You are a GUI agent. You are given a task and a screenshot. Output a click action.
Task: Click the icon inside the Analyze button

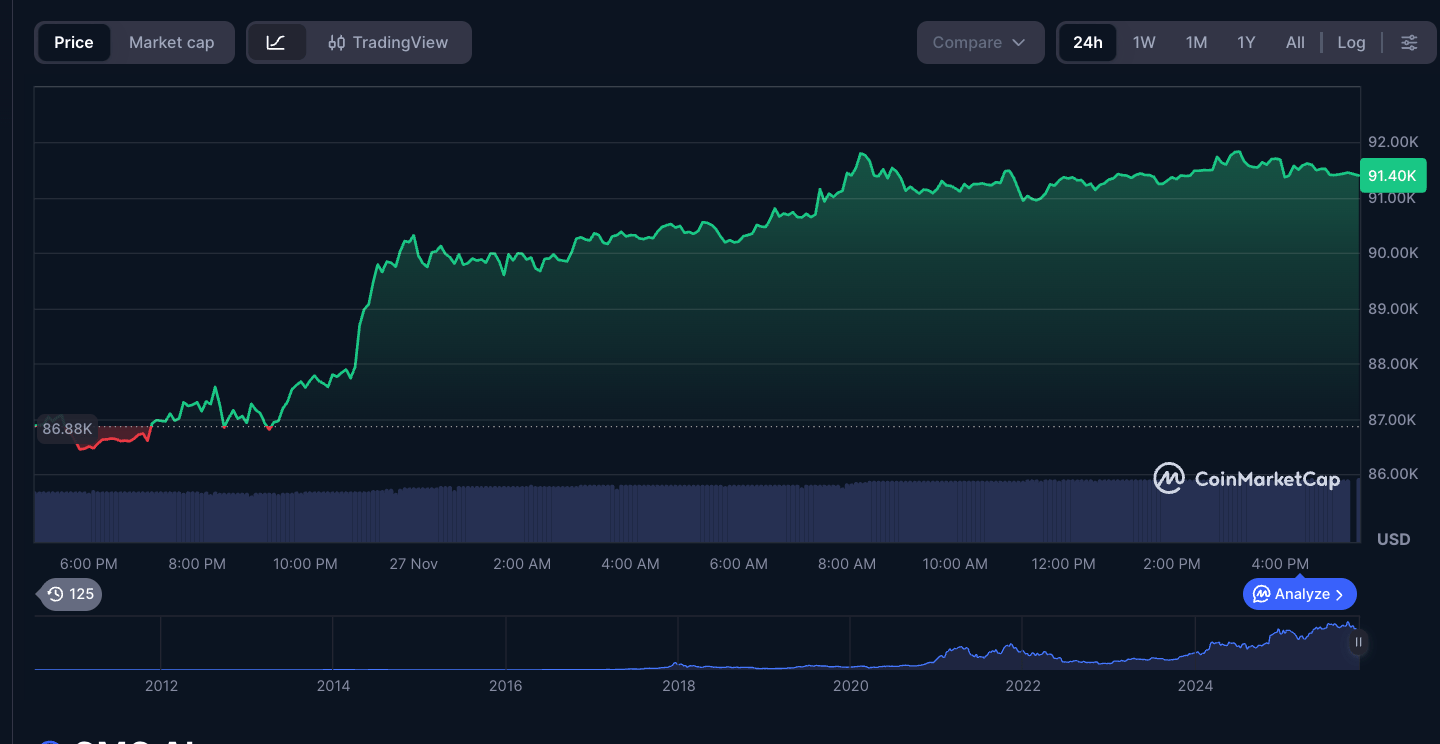(x=1262, y=594)
